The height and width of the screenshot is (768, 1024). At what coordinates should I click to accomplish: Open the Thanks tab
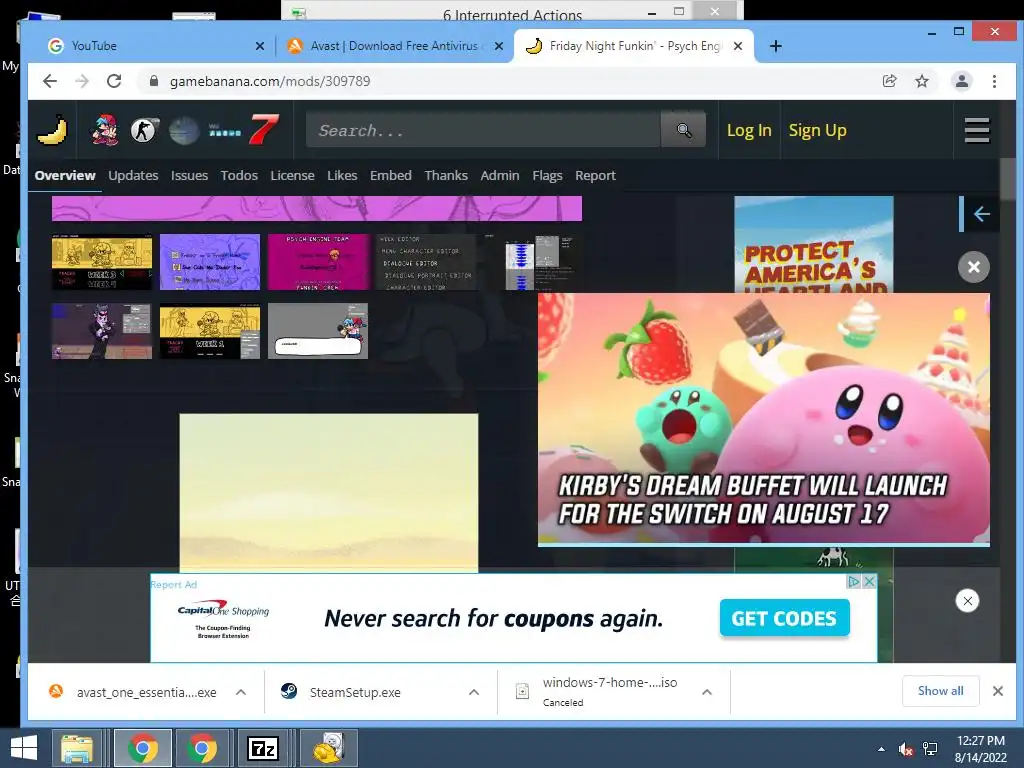point(446,175)
